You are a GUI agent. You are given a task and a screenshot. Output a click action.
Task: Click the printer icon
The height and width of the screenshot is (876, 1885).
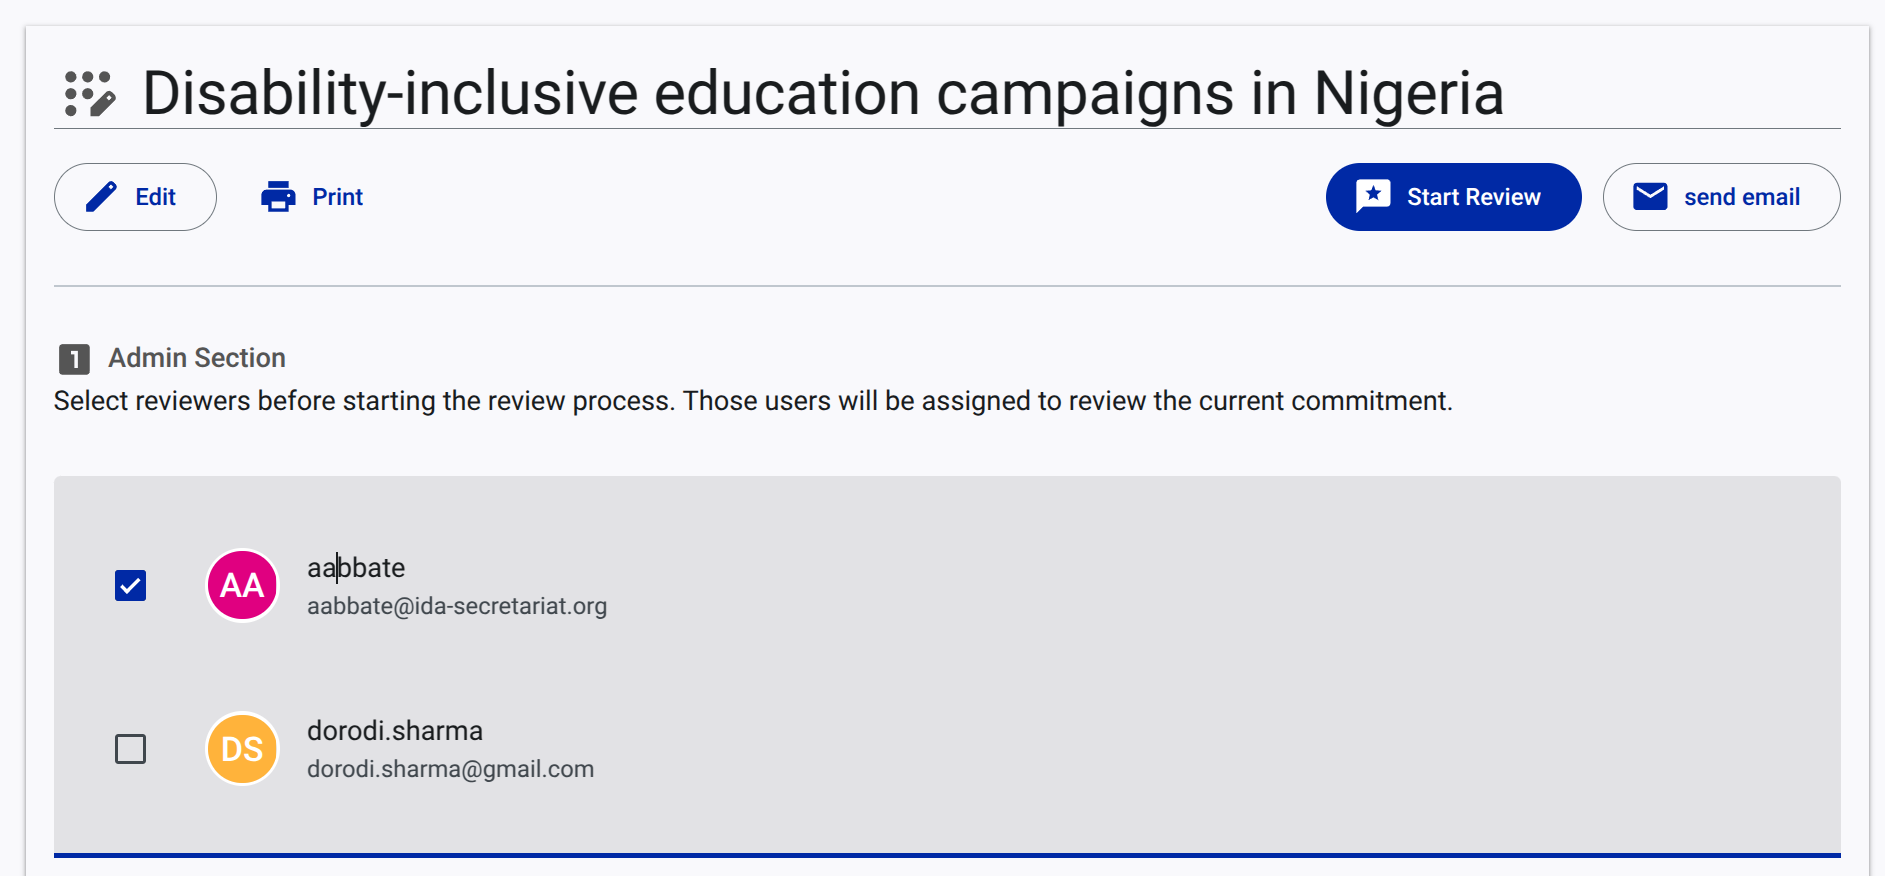pos(278,197)
